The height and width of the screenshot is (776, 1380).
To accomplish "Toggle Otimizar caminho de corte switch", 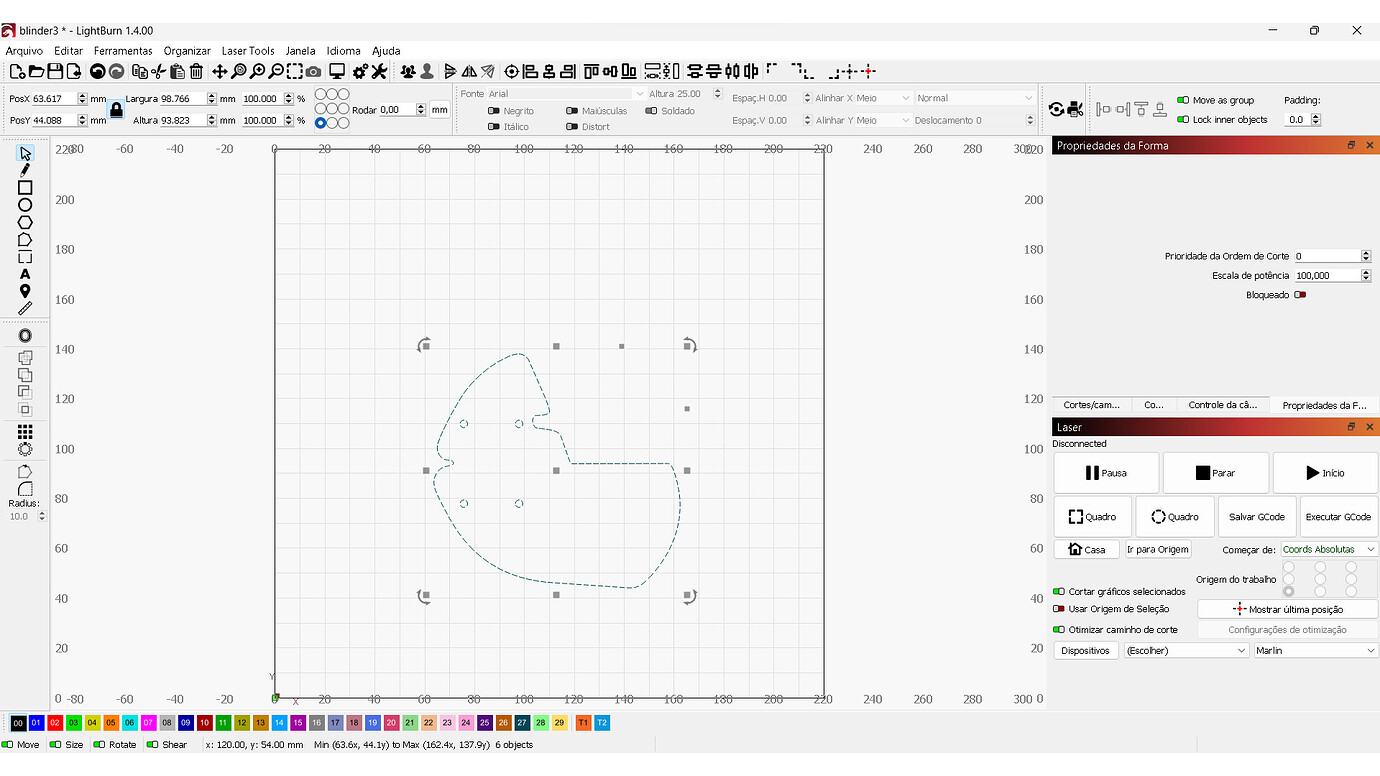I will 1059,630.
